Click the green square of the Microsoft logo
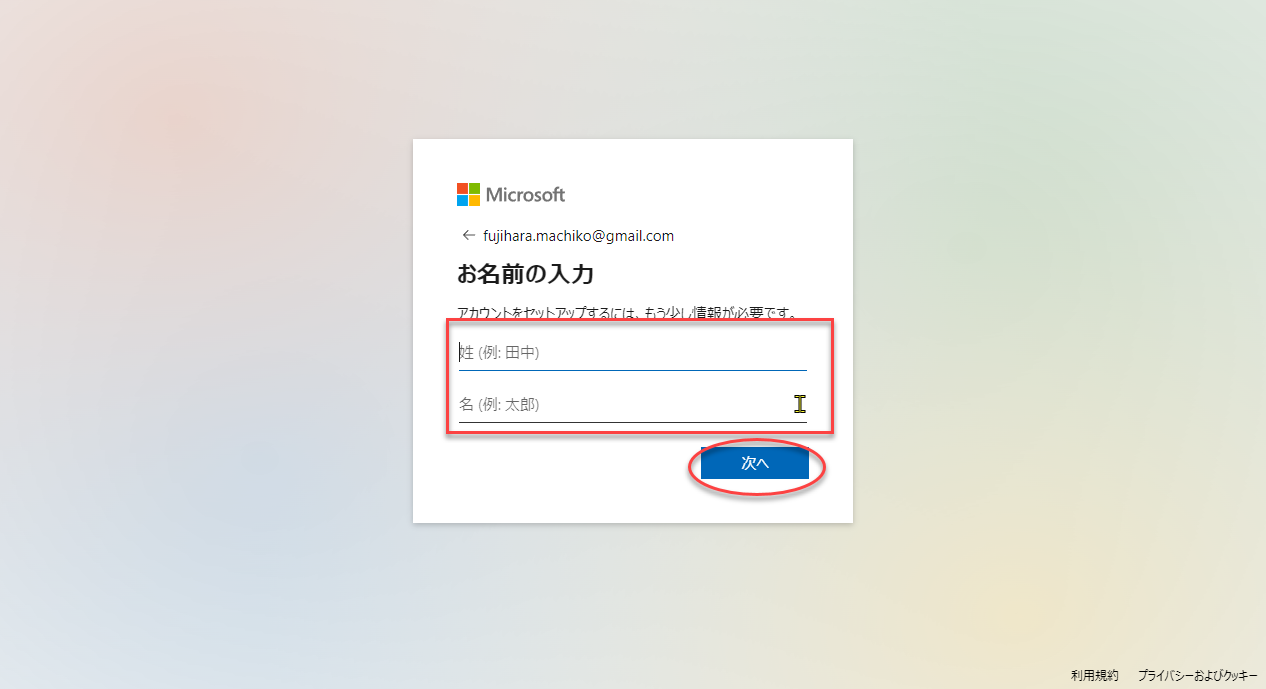 [474, 188]
